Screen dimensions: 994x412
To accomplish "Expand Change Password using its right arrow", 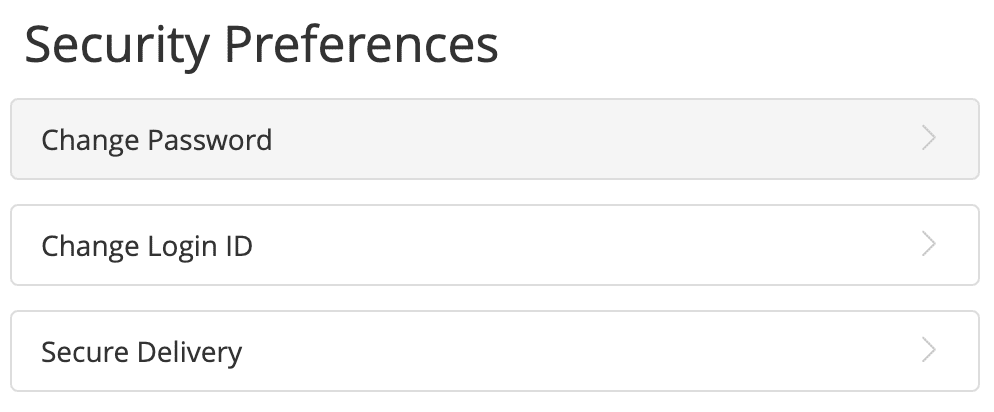I will pyautogui.click(x=929, y=139).
